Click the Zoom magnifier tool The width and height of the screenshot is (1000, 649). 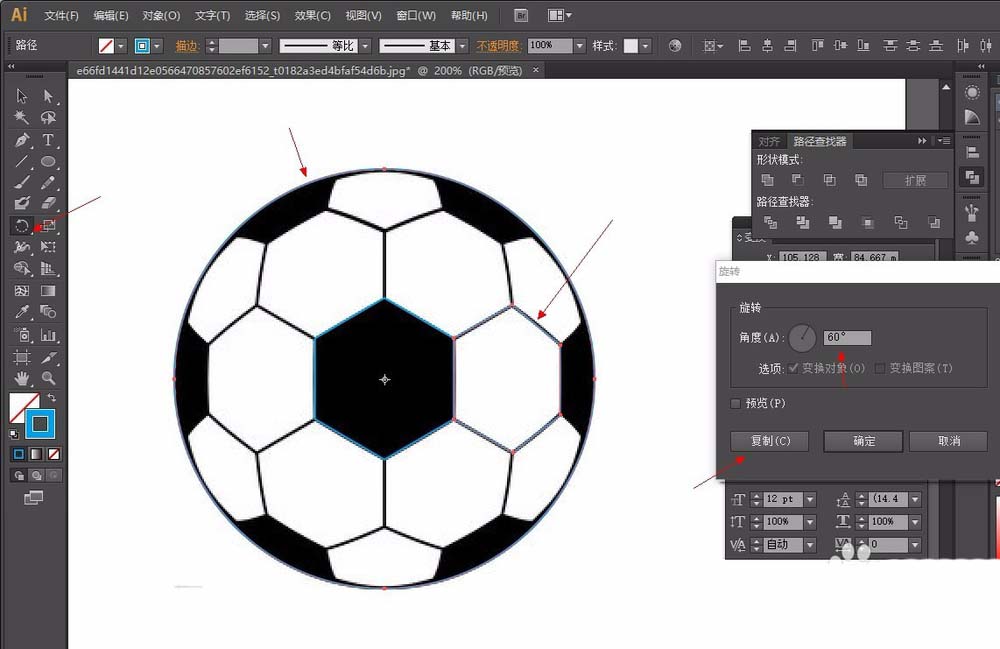[48, 378]
